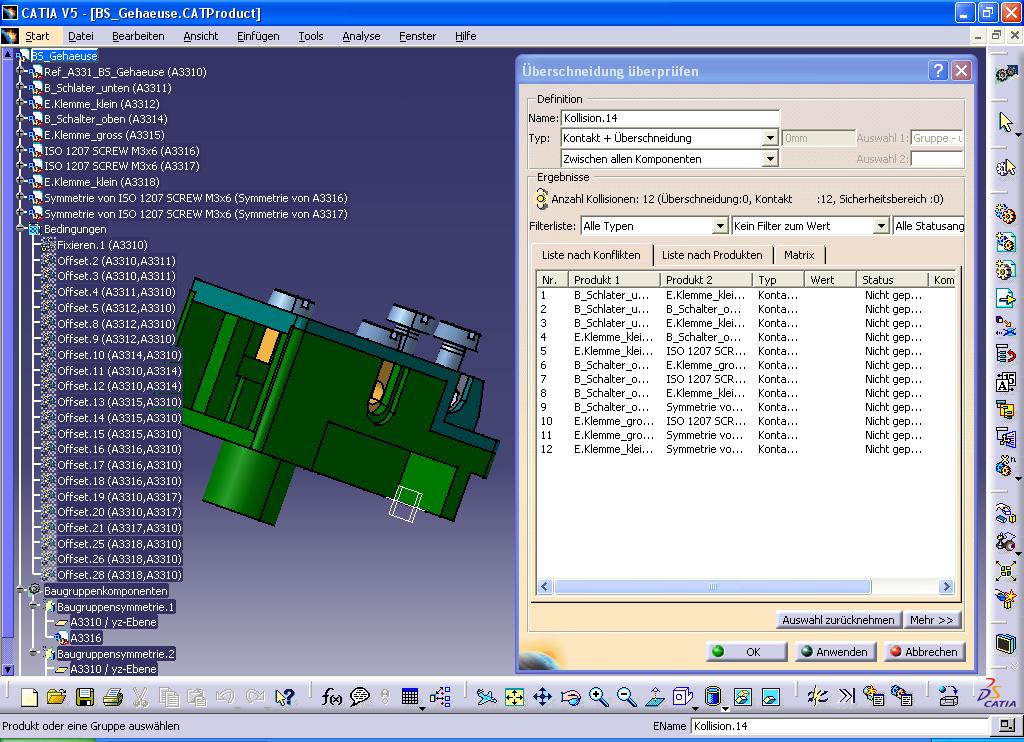1024x742 pixels.
Task: Open the Analyse menu
Action: (x=361, y=36)
